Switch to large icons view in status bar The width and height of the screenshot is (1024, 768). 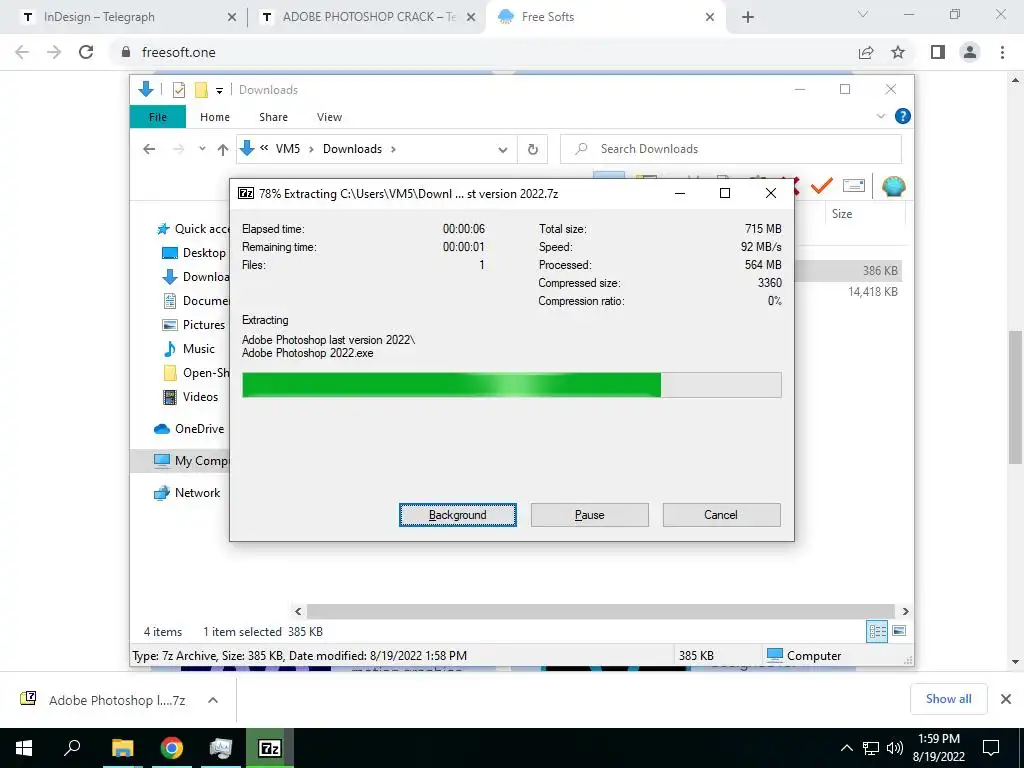899,631
